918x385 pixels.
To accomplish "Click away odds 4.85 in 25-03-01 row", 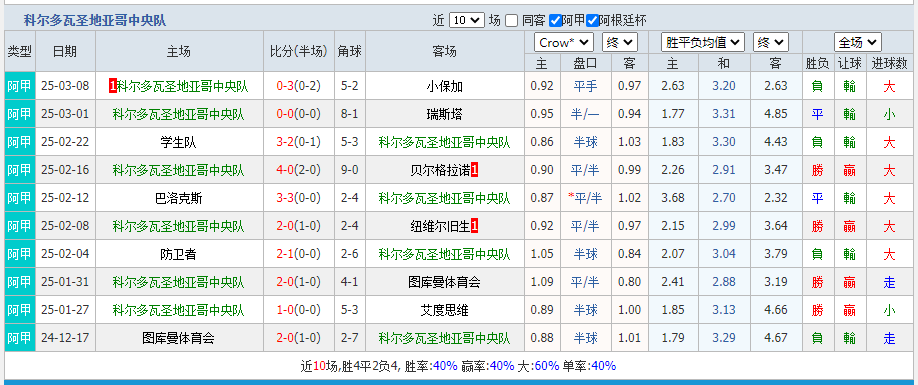I will point(776,114).
